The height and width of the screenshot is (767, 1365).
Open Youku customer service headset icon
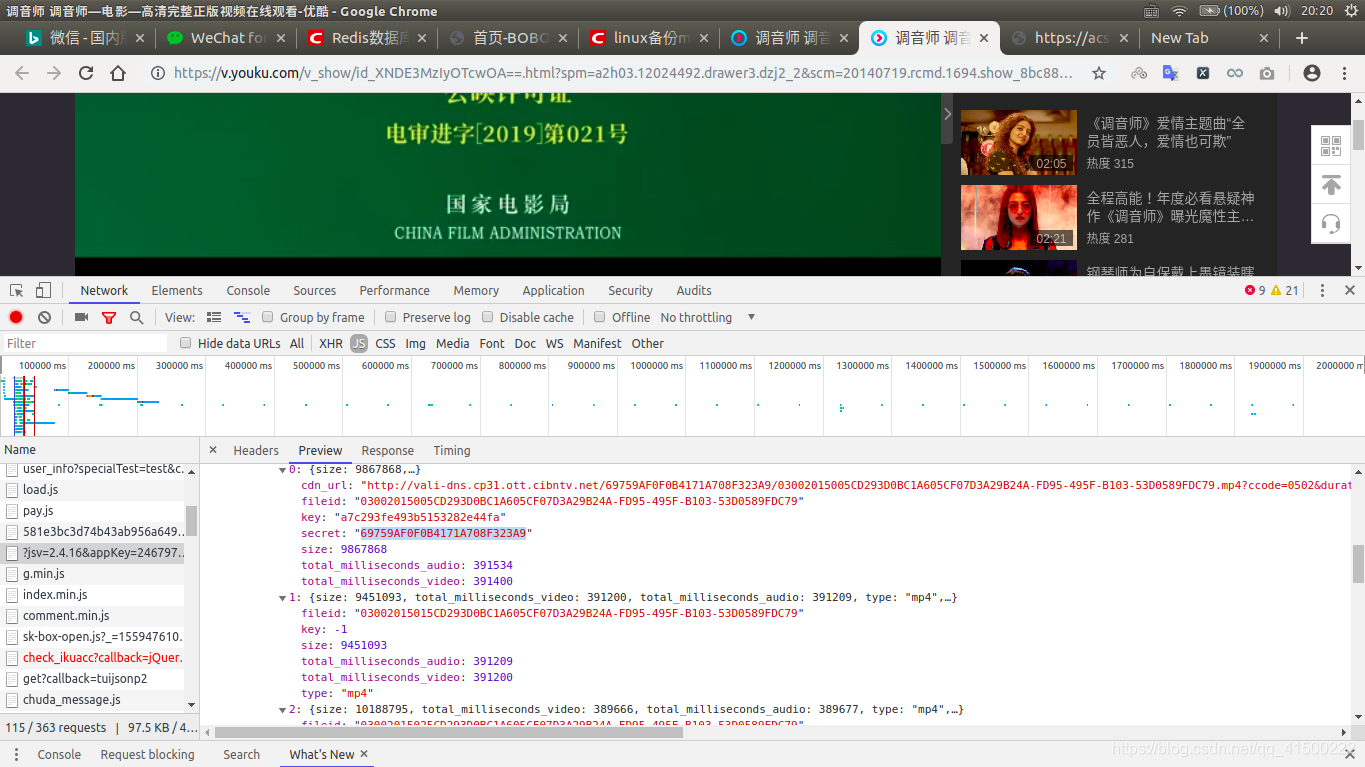coord(1331,224)
